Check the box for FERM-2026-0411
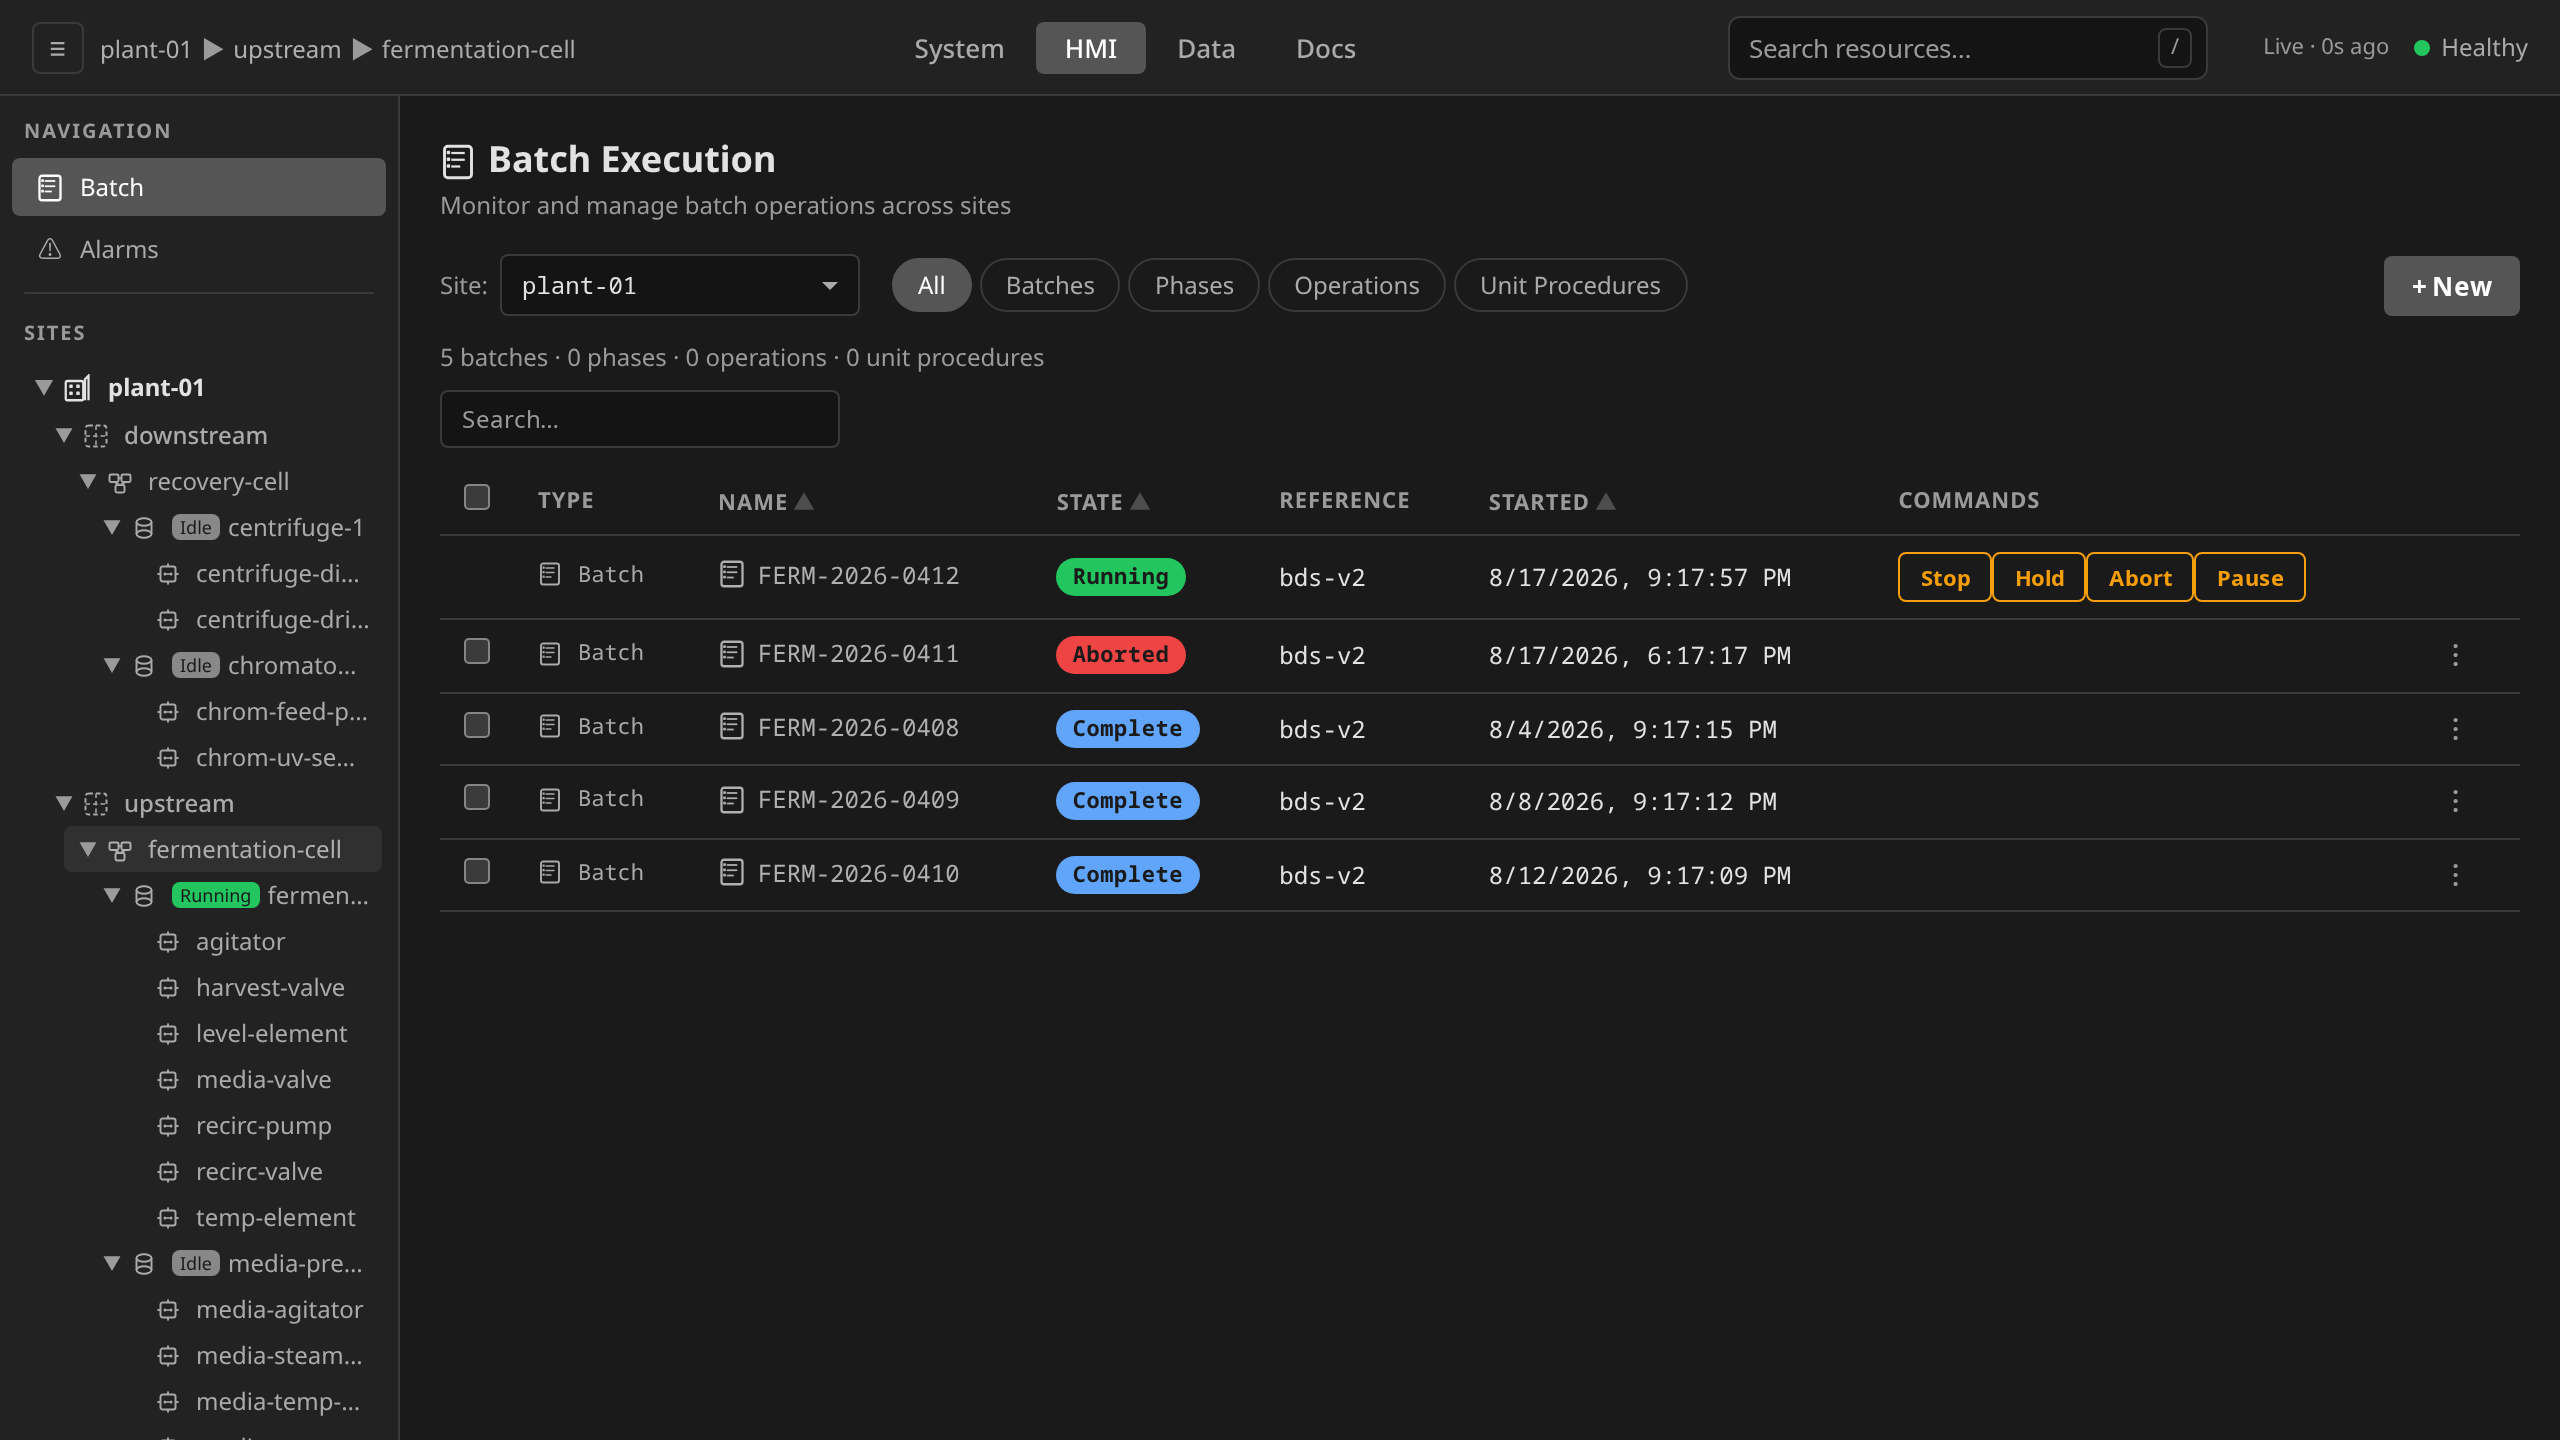2560x1440 pixels. [477, 651]
